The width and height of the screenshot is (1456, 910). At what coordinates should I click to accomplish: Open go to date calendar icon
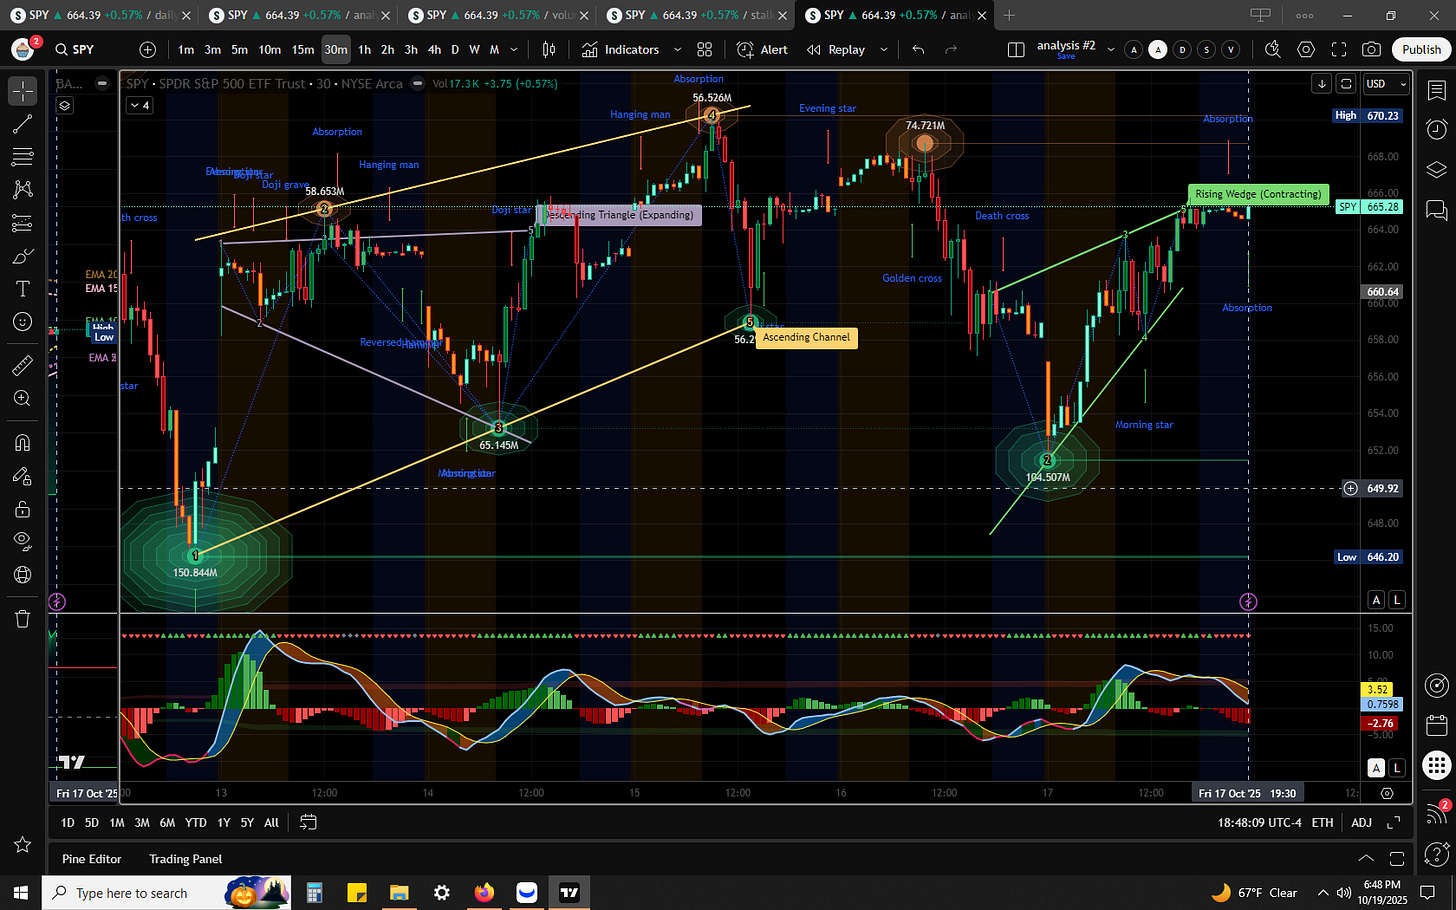(308, 822)
